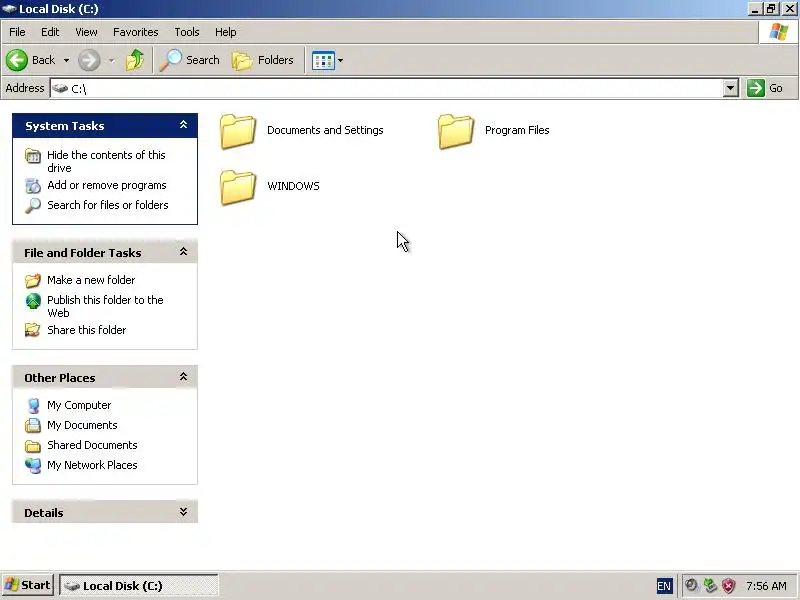This screenshot has width=800, height=600.
Task: Click the first gray system tray icon
Action: [x=691, y=585]
